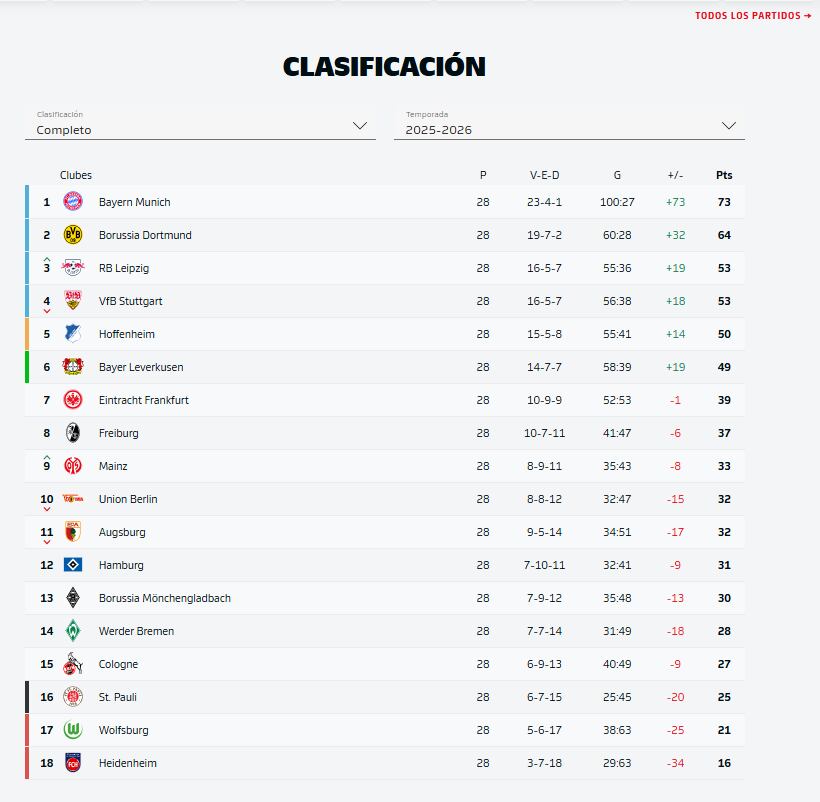Viewport: 820px width, 802px height.
Task: Open the RB Leipzig crest icon
Action: coord(74,268)
